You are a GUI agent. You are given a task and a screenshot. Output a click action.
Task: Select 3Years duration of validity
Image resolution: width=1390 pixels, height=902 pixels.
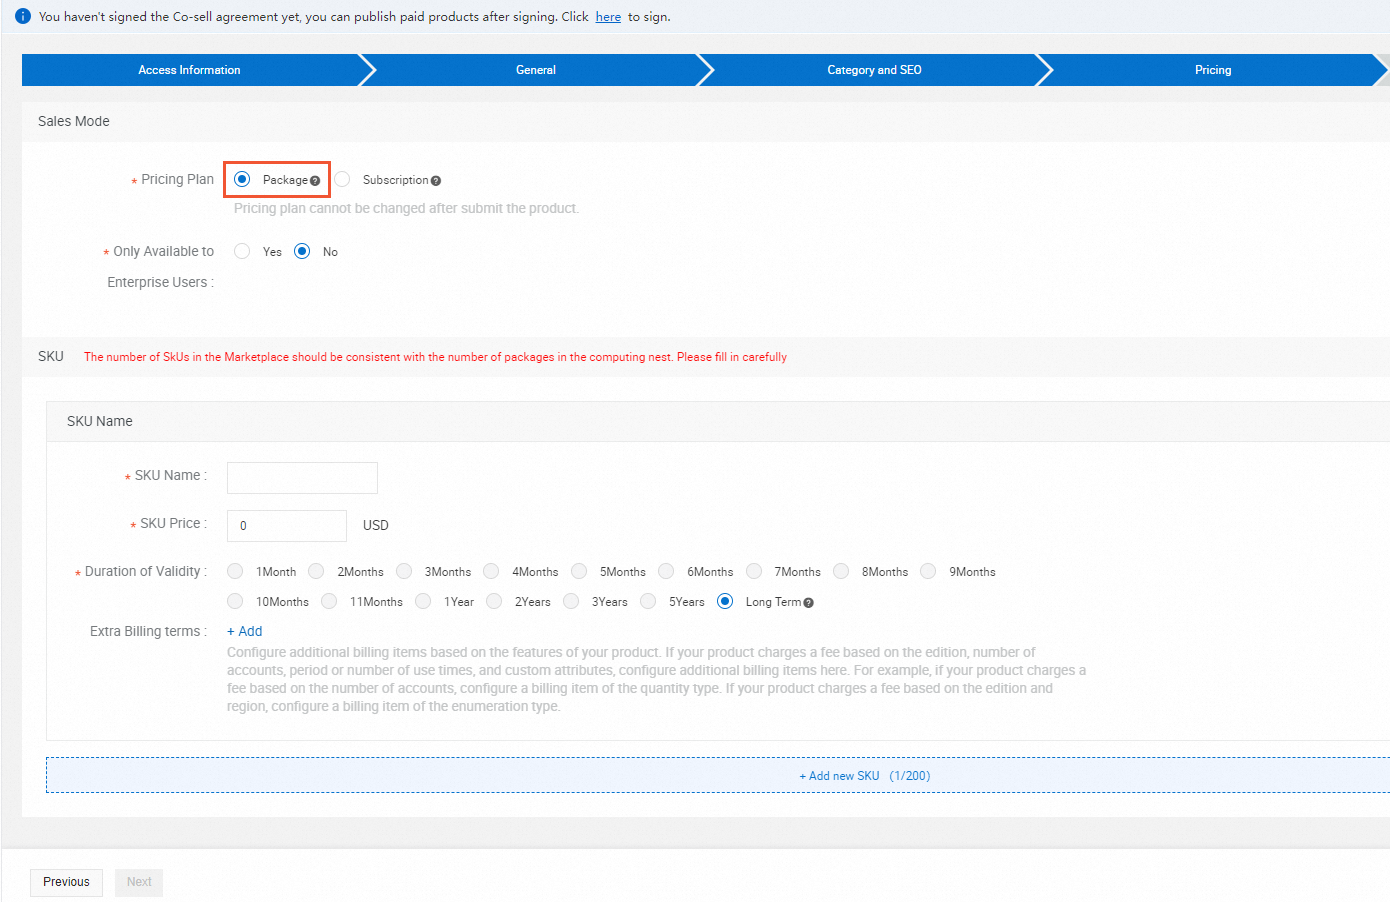571,601
